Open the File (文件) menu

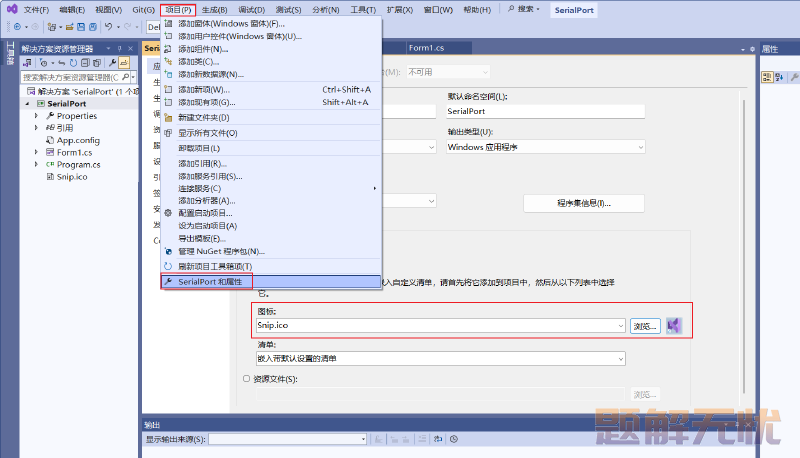[x=36, y=10]
